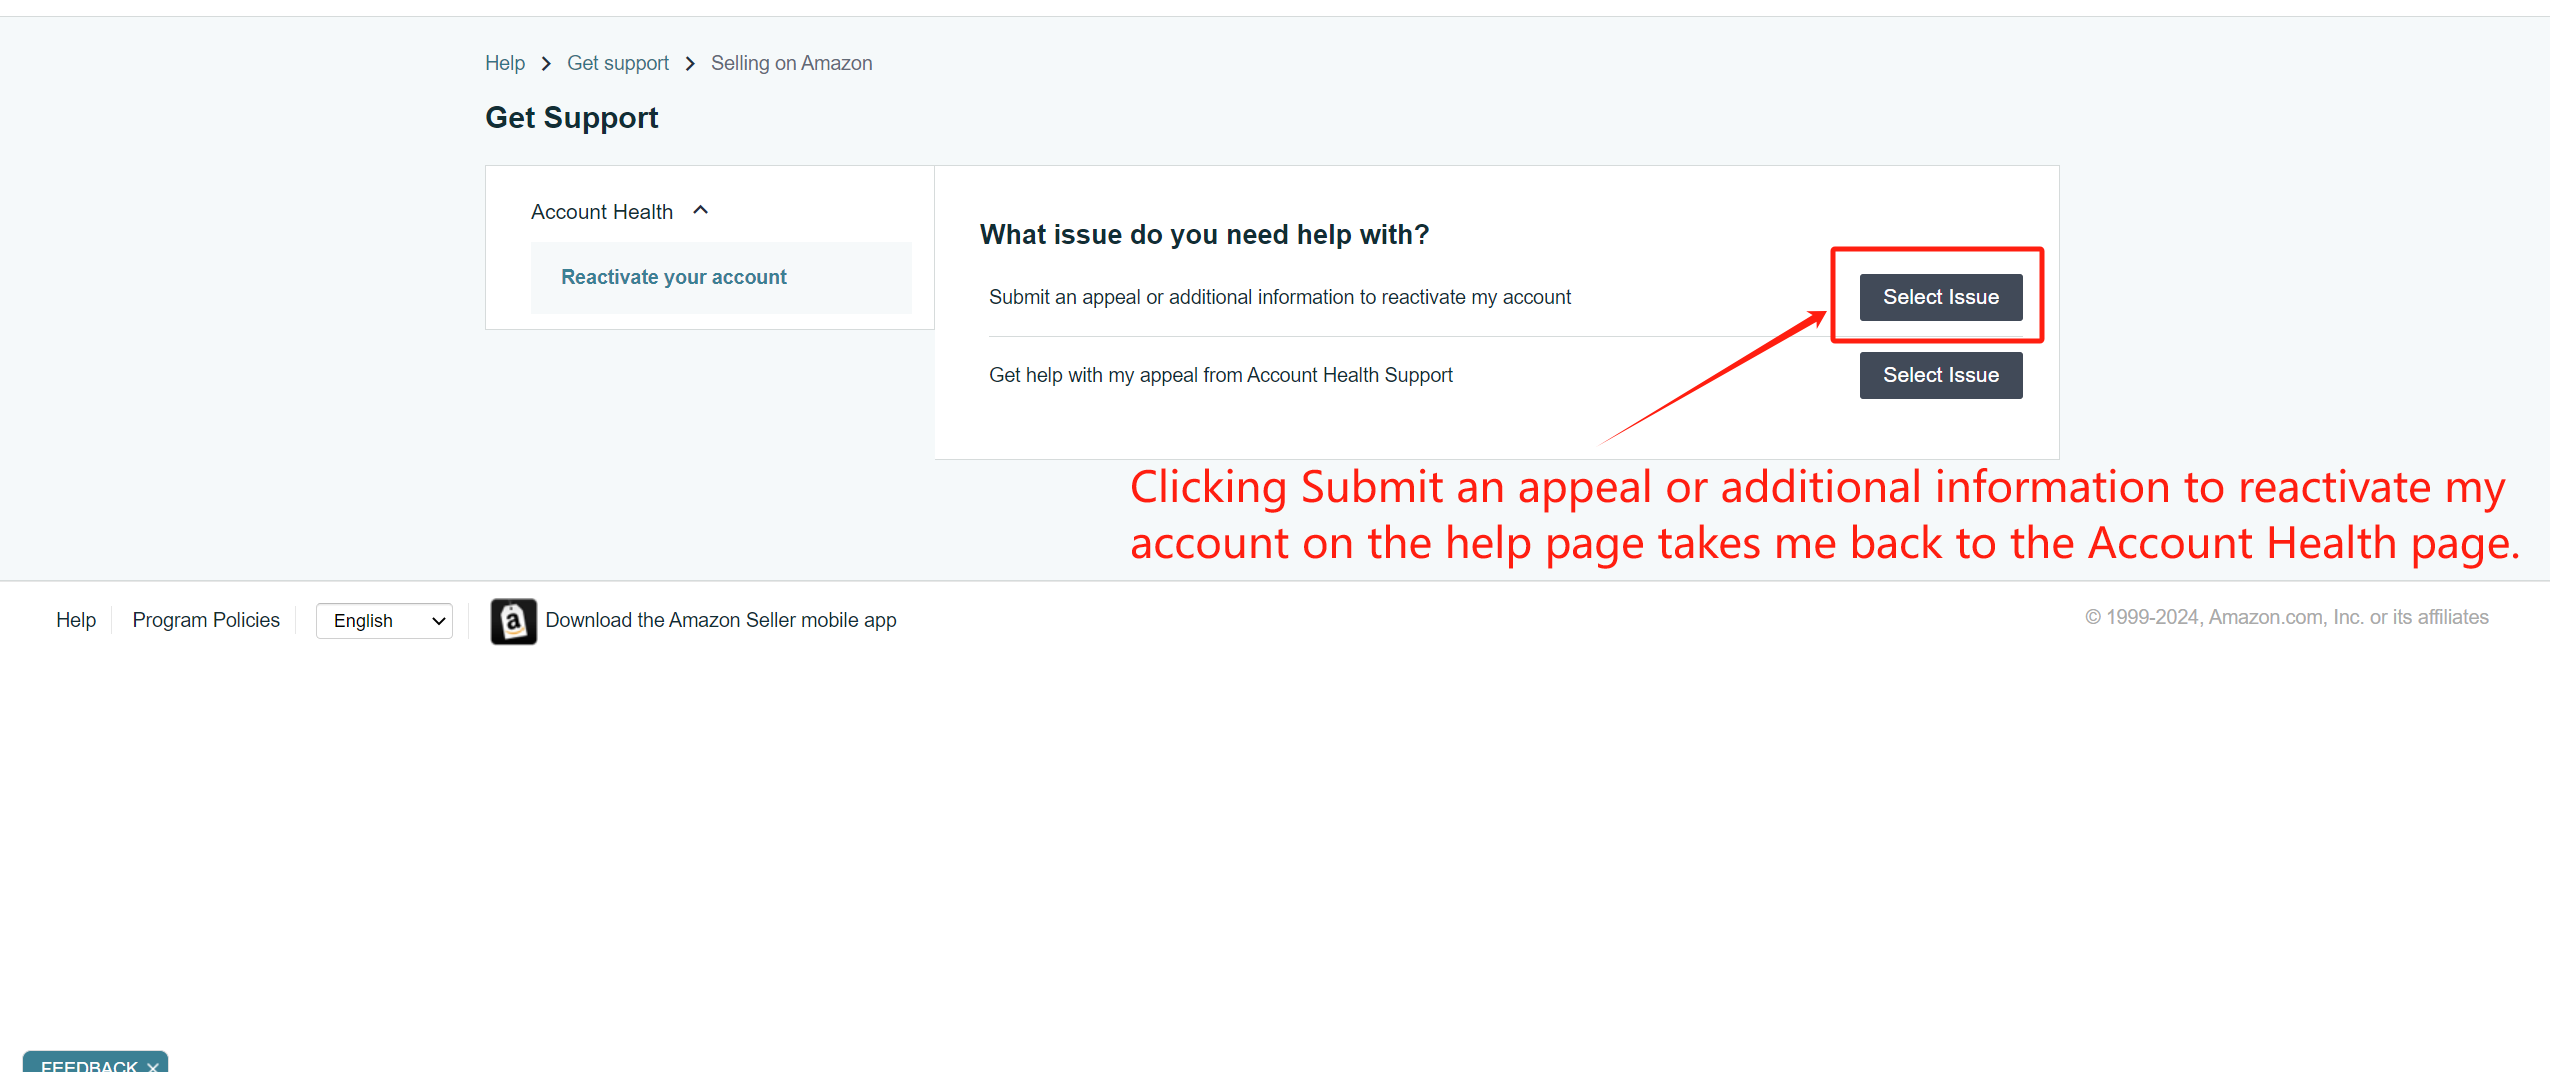The width and height of the screenshot is (2550, 1072).
Task: Click 'Submit an appeal or additional information' text
Action: 1279,297
